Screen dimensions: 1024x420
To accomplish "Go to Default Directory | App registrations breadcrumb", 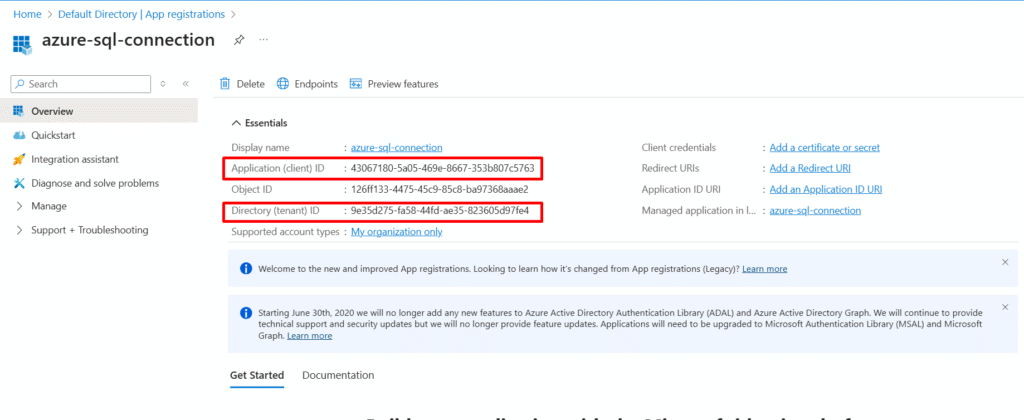I will coord(141,14).
